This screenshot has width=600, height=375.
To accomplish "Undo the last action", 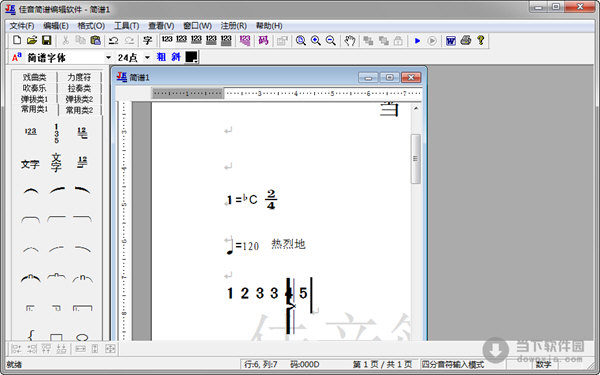I will tap(114, 40).
